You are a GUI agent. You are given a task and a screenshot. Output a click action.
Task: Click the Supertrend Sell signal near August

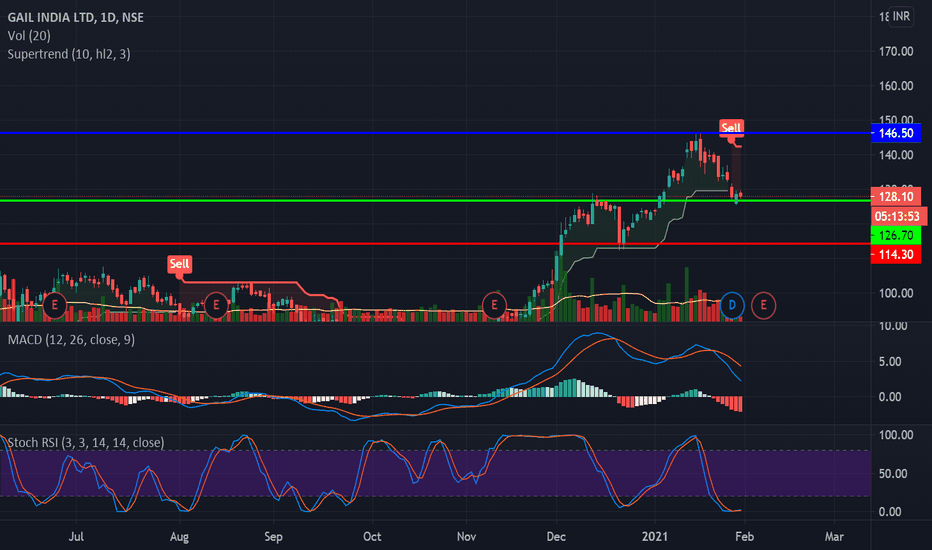tap(179, 264)
